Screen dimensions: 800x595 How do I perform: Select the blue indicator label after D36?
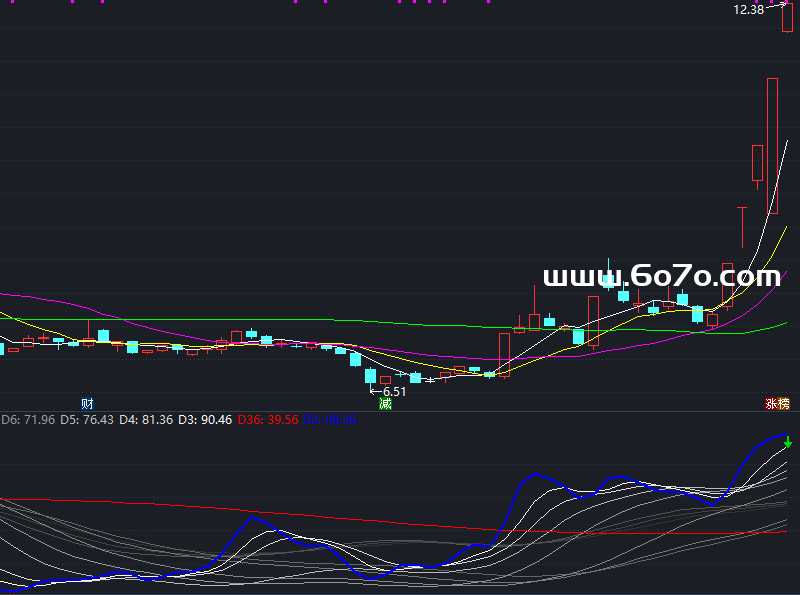328,420
